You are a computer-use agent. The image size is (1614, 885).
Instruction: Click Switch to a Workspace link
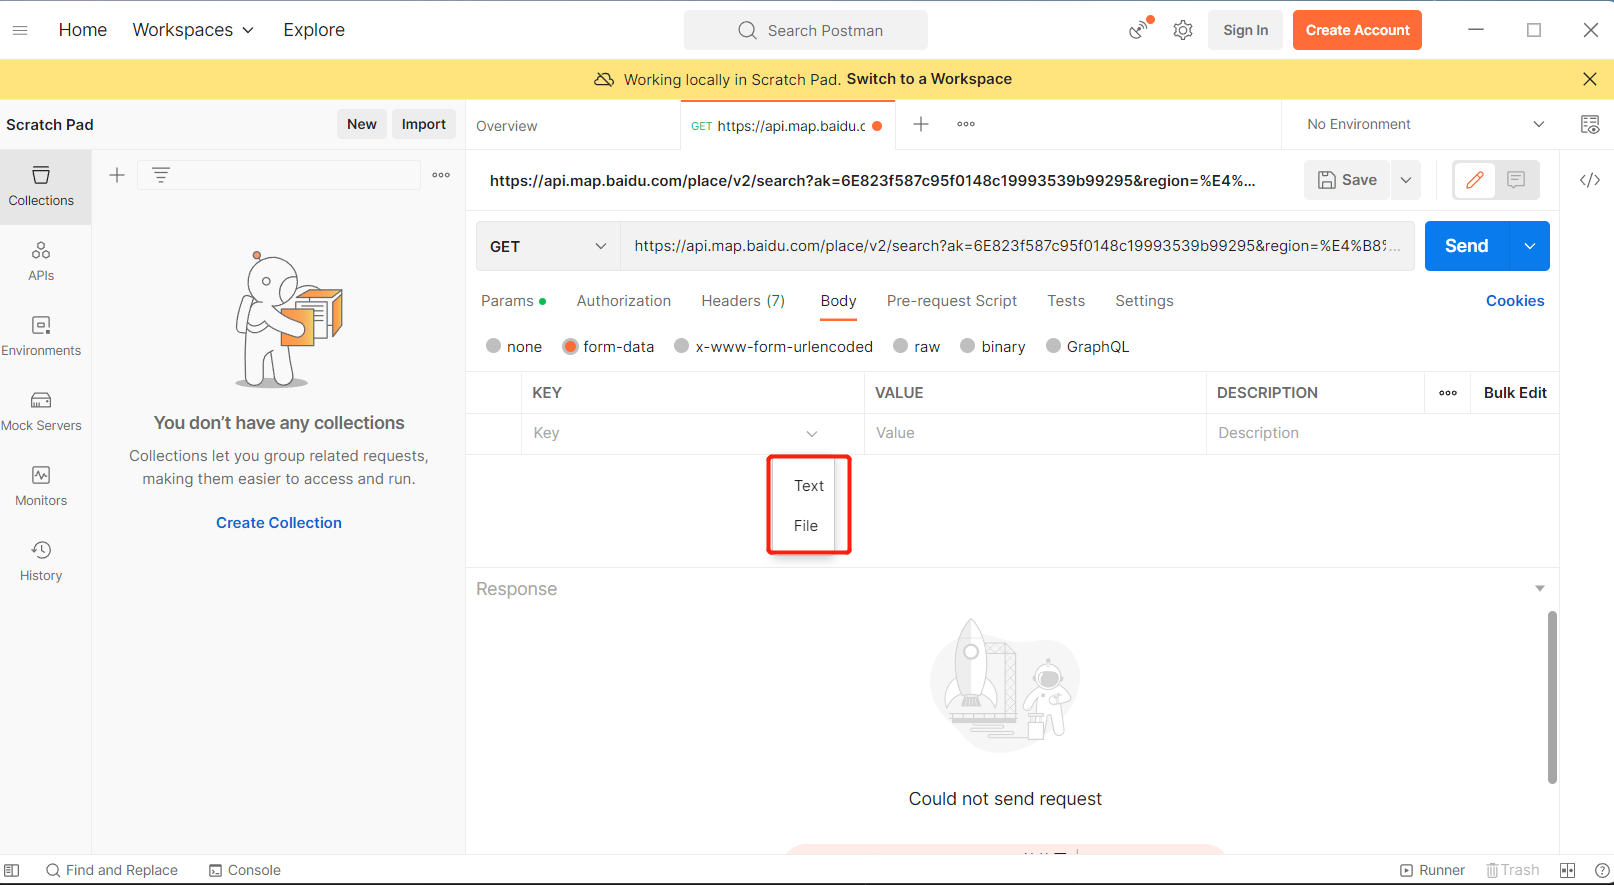[x=929, y=79]
